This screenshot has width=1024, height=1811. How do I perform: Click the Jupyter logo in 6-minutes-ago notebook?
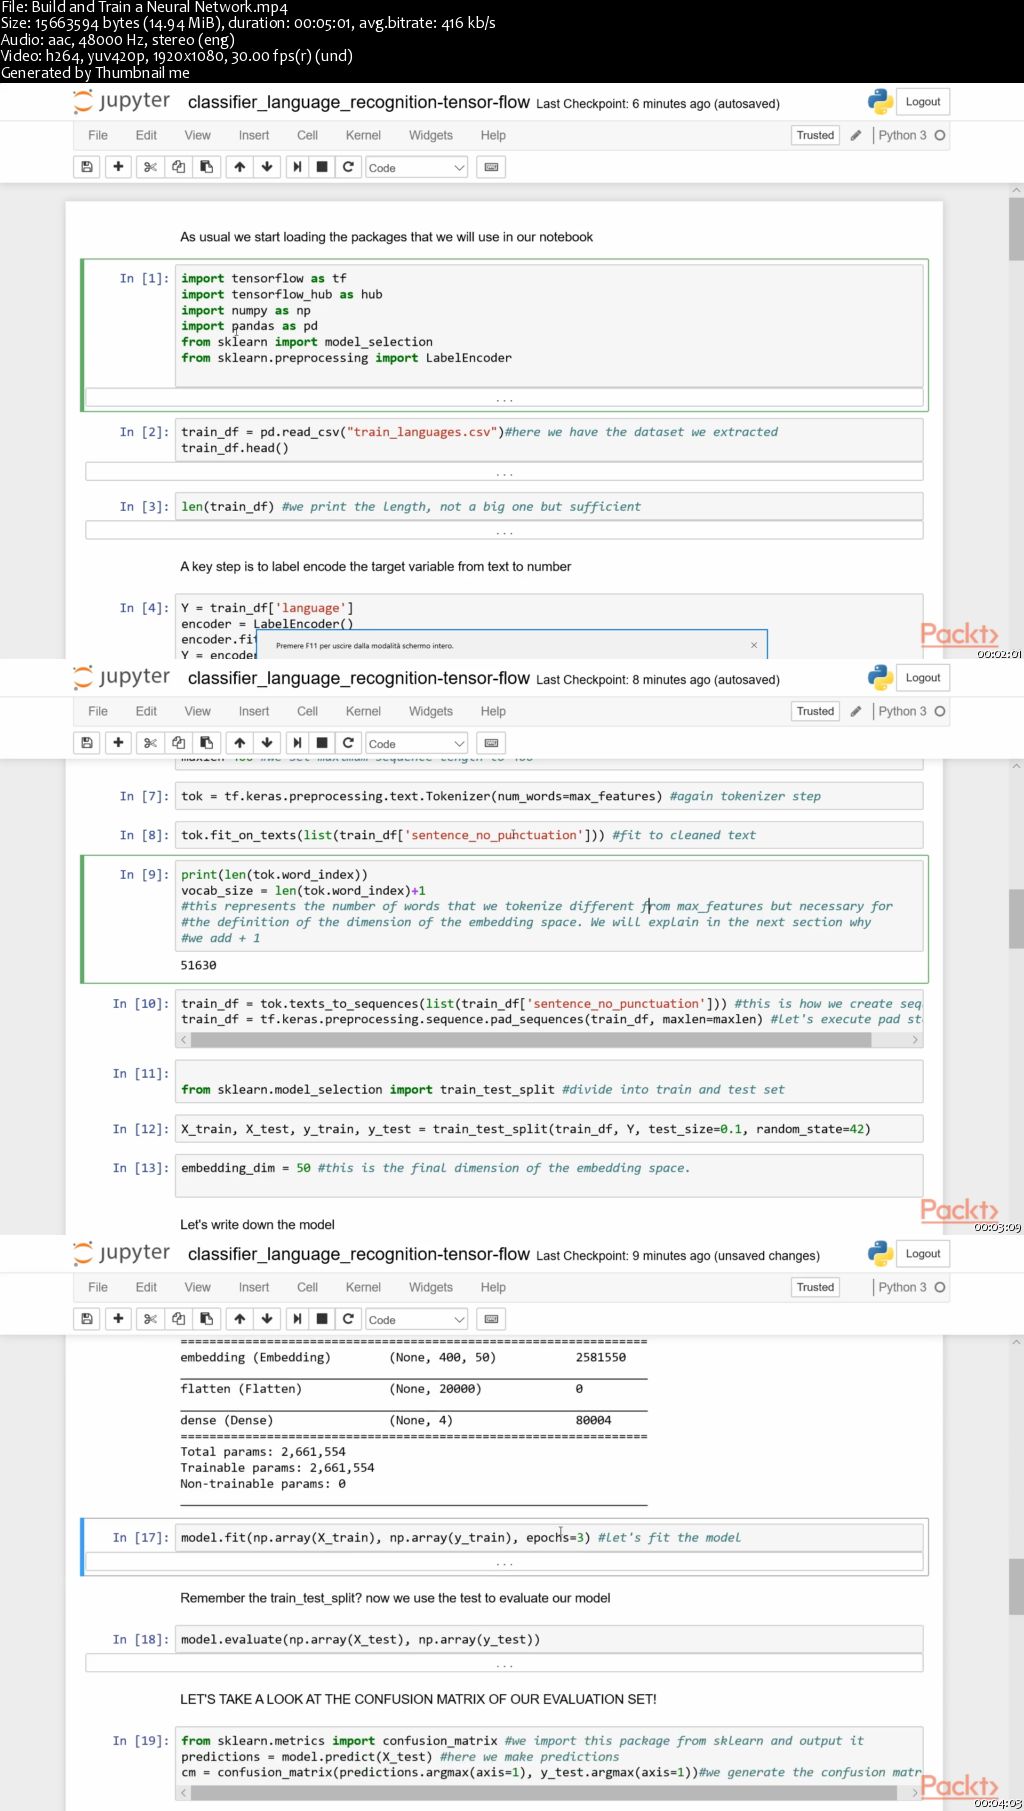point(122,101)
